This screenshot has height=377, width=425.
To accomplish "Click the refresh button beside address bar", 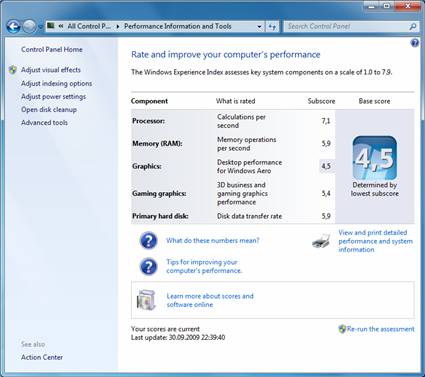I will [272, 27].
